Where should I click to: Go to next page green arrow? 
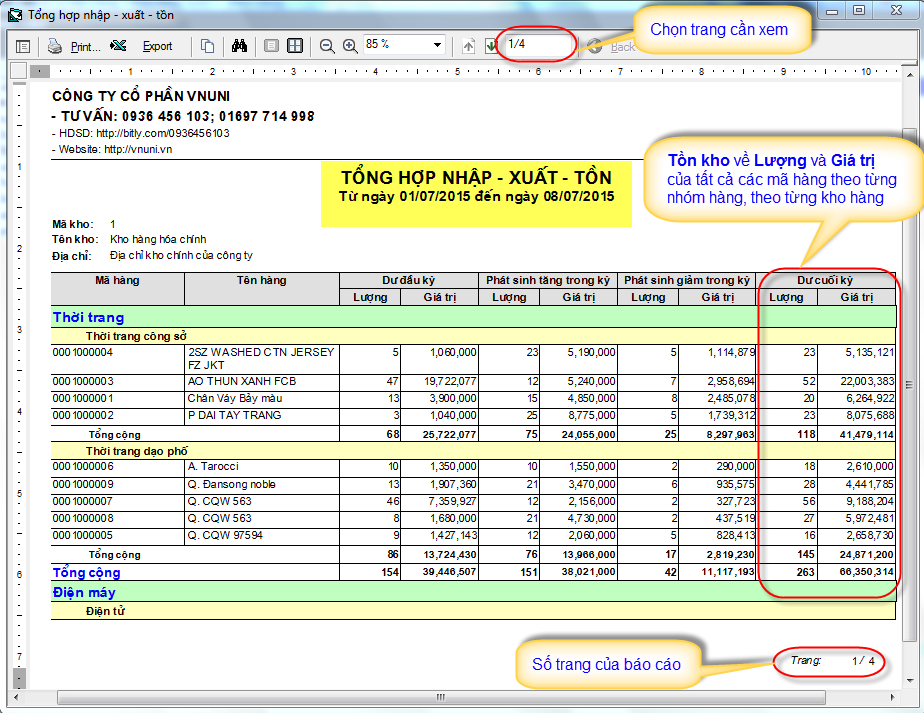coord(491,46)
